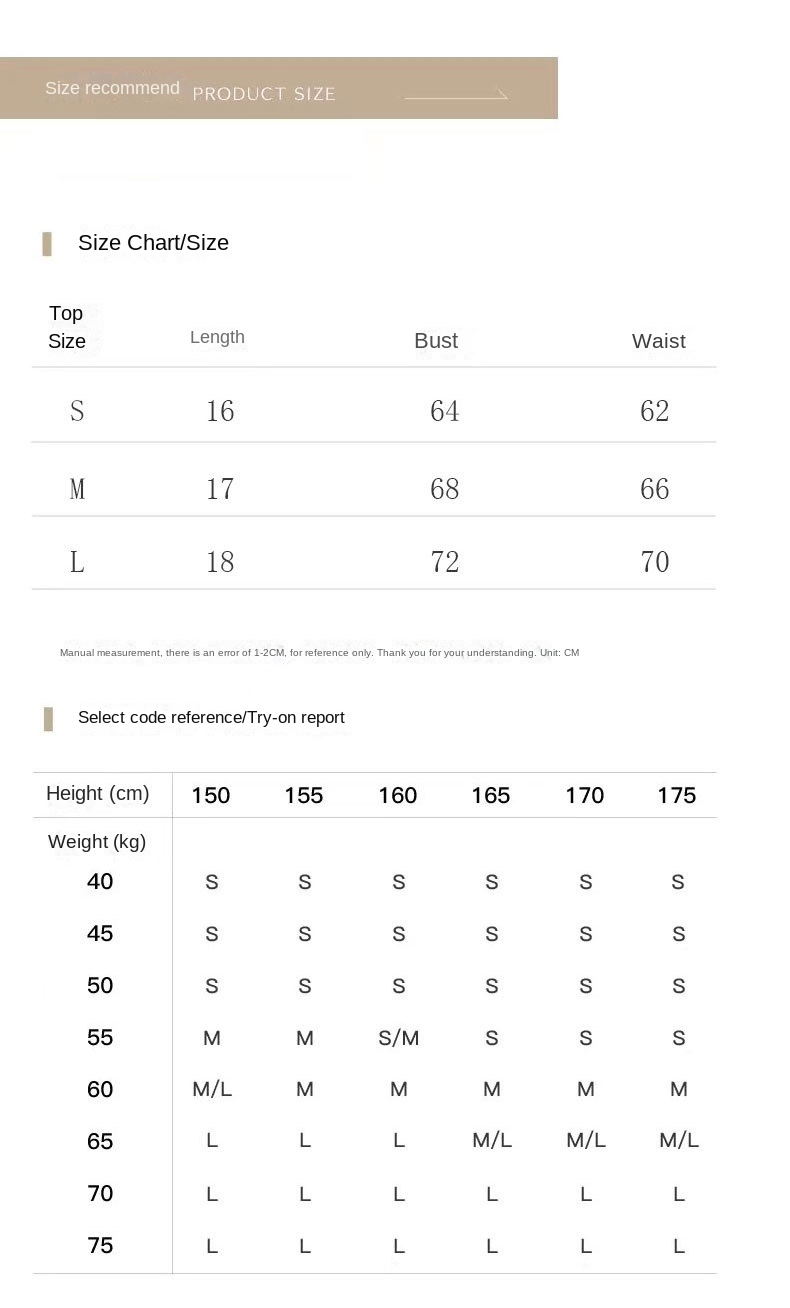Click the Bust column header
The image size is (790, 1308).
click(x=436, y=341)
